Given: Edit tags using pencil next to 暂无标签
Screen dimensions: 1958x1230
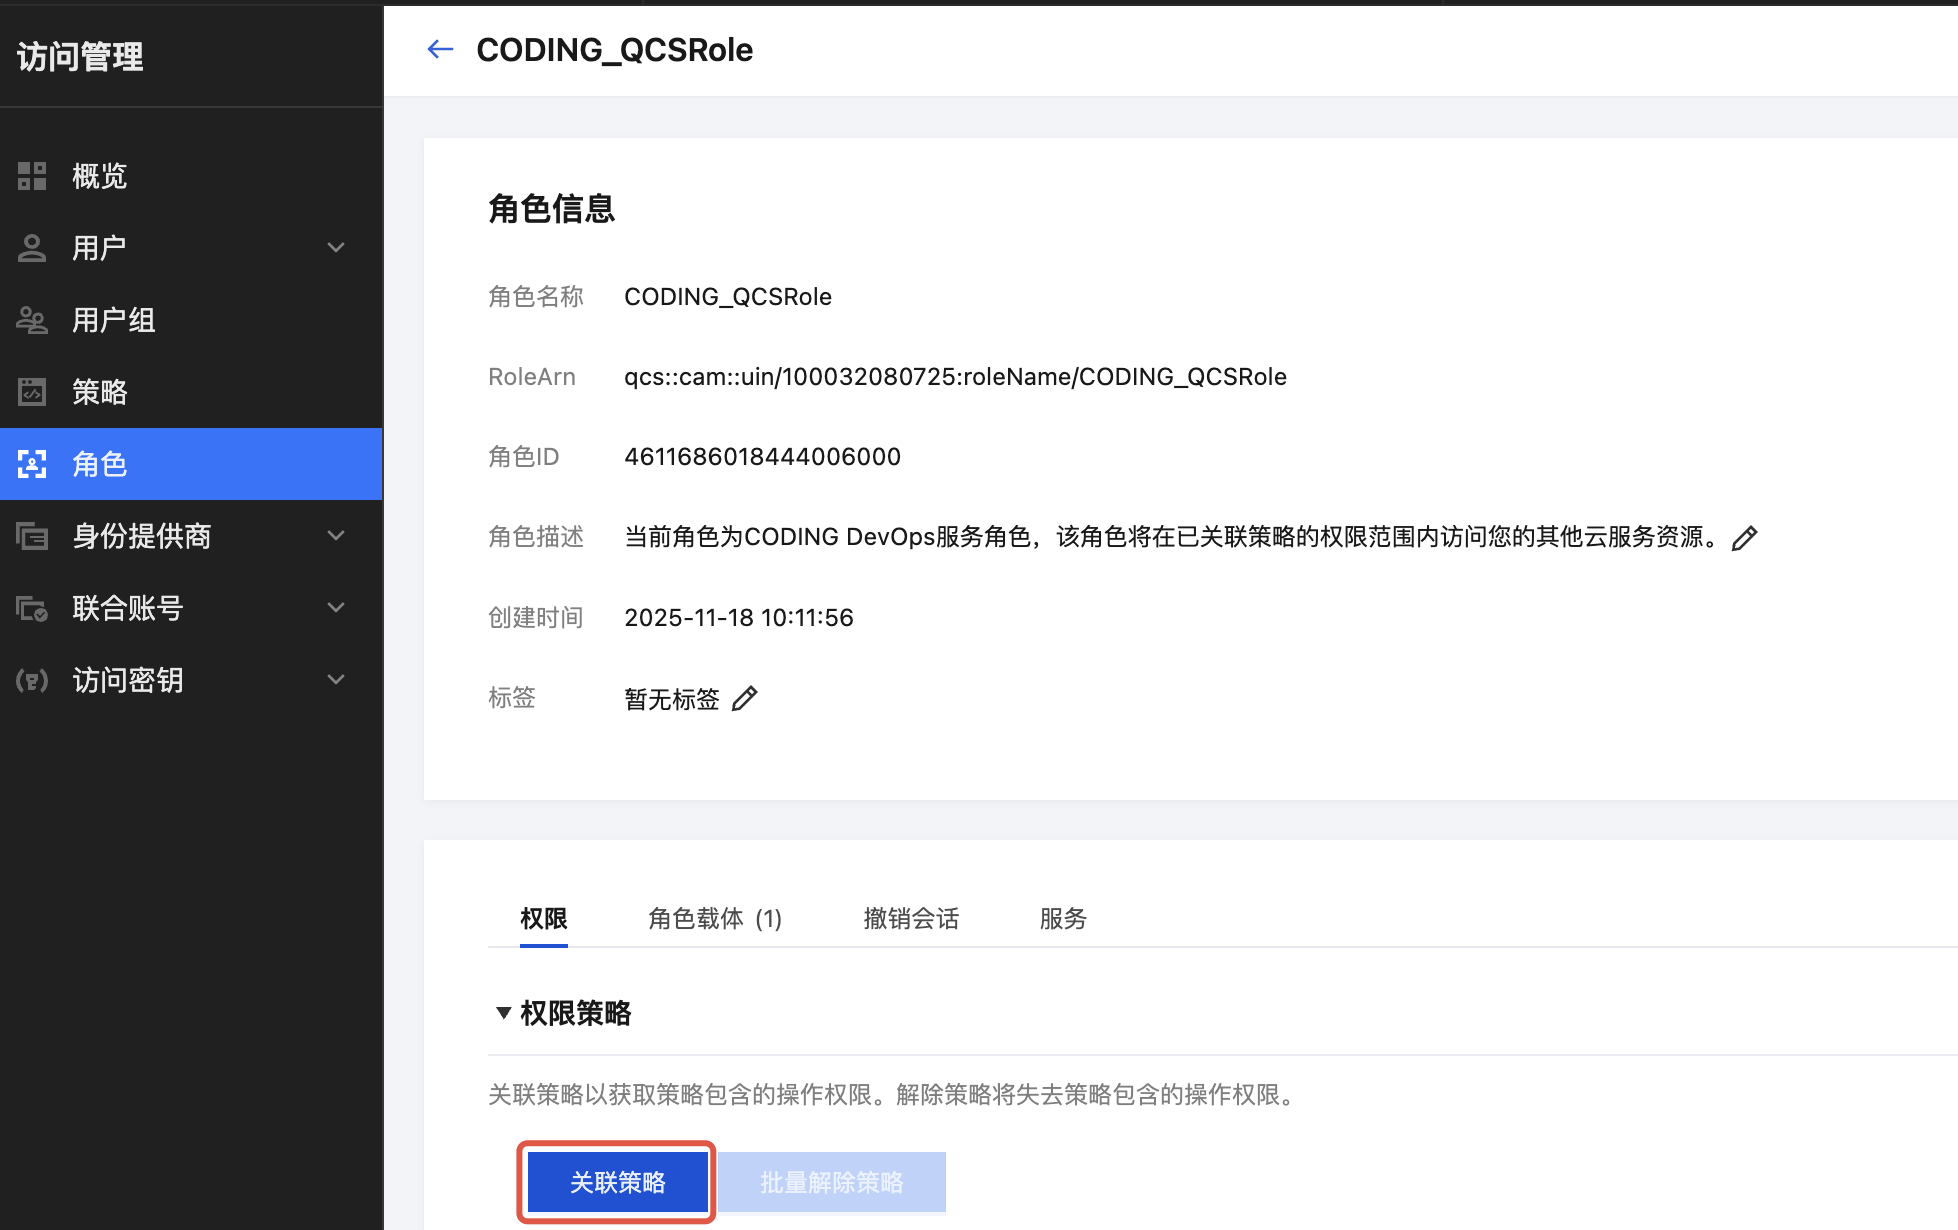Looking at the screenshot, I should [745, 698].
